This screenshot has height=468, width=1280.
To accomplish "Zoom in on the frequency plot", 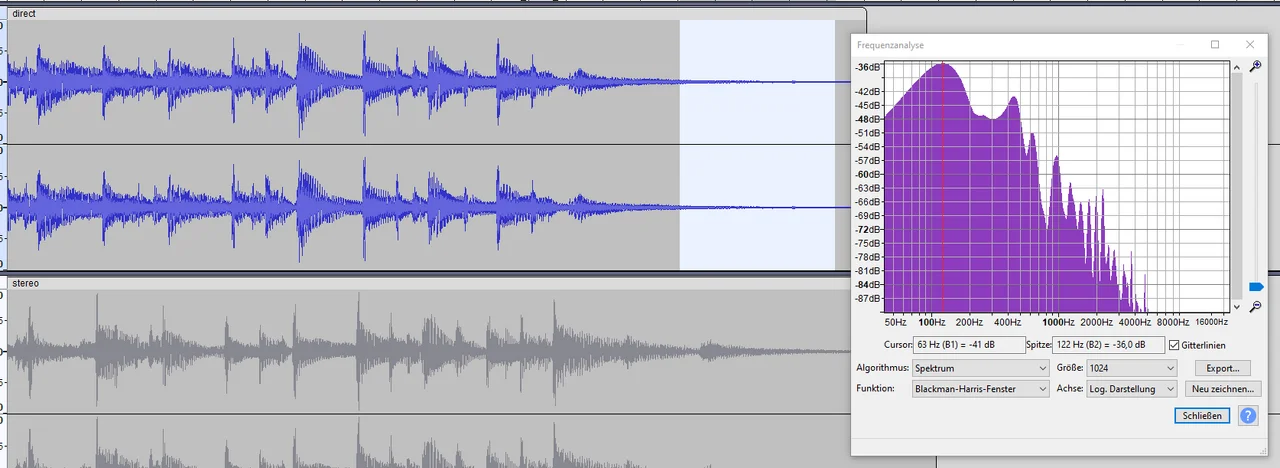I will (1256, 66).
